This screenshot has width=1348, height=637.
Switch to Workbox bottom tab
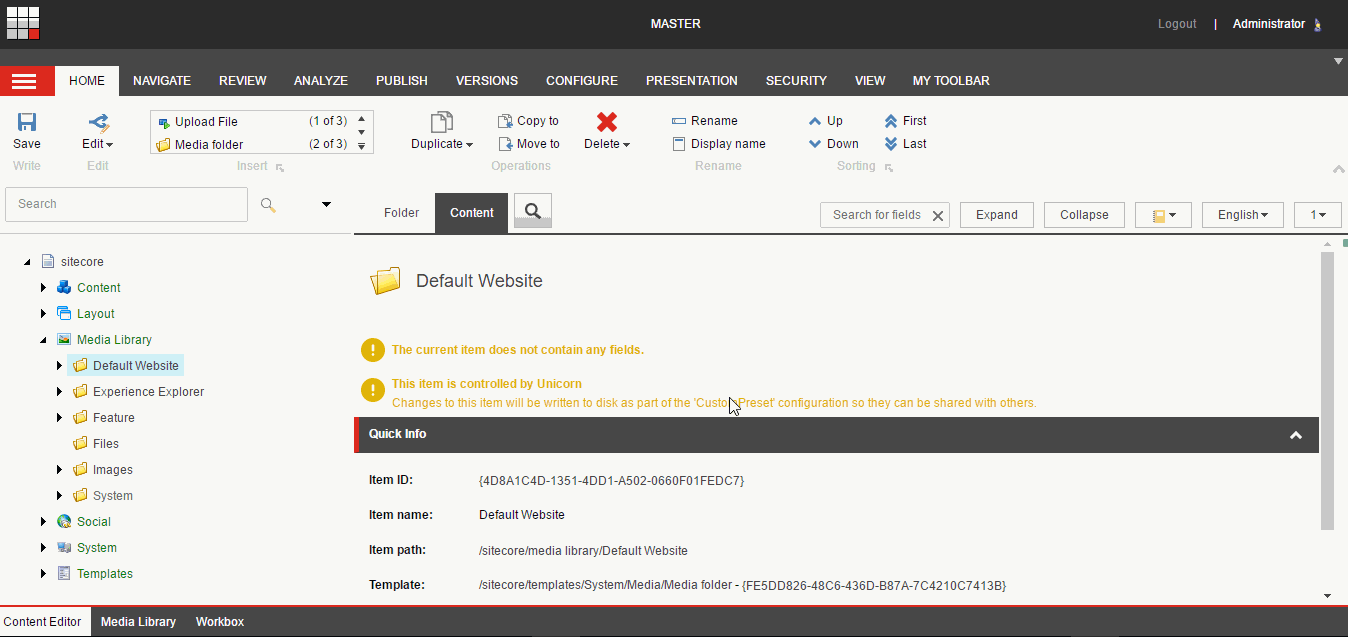tap(220, 622)
